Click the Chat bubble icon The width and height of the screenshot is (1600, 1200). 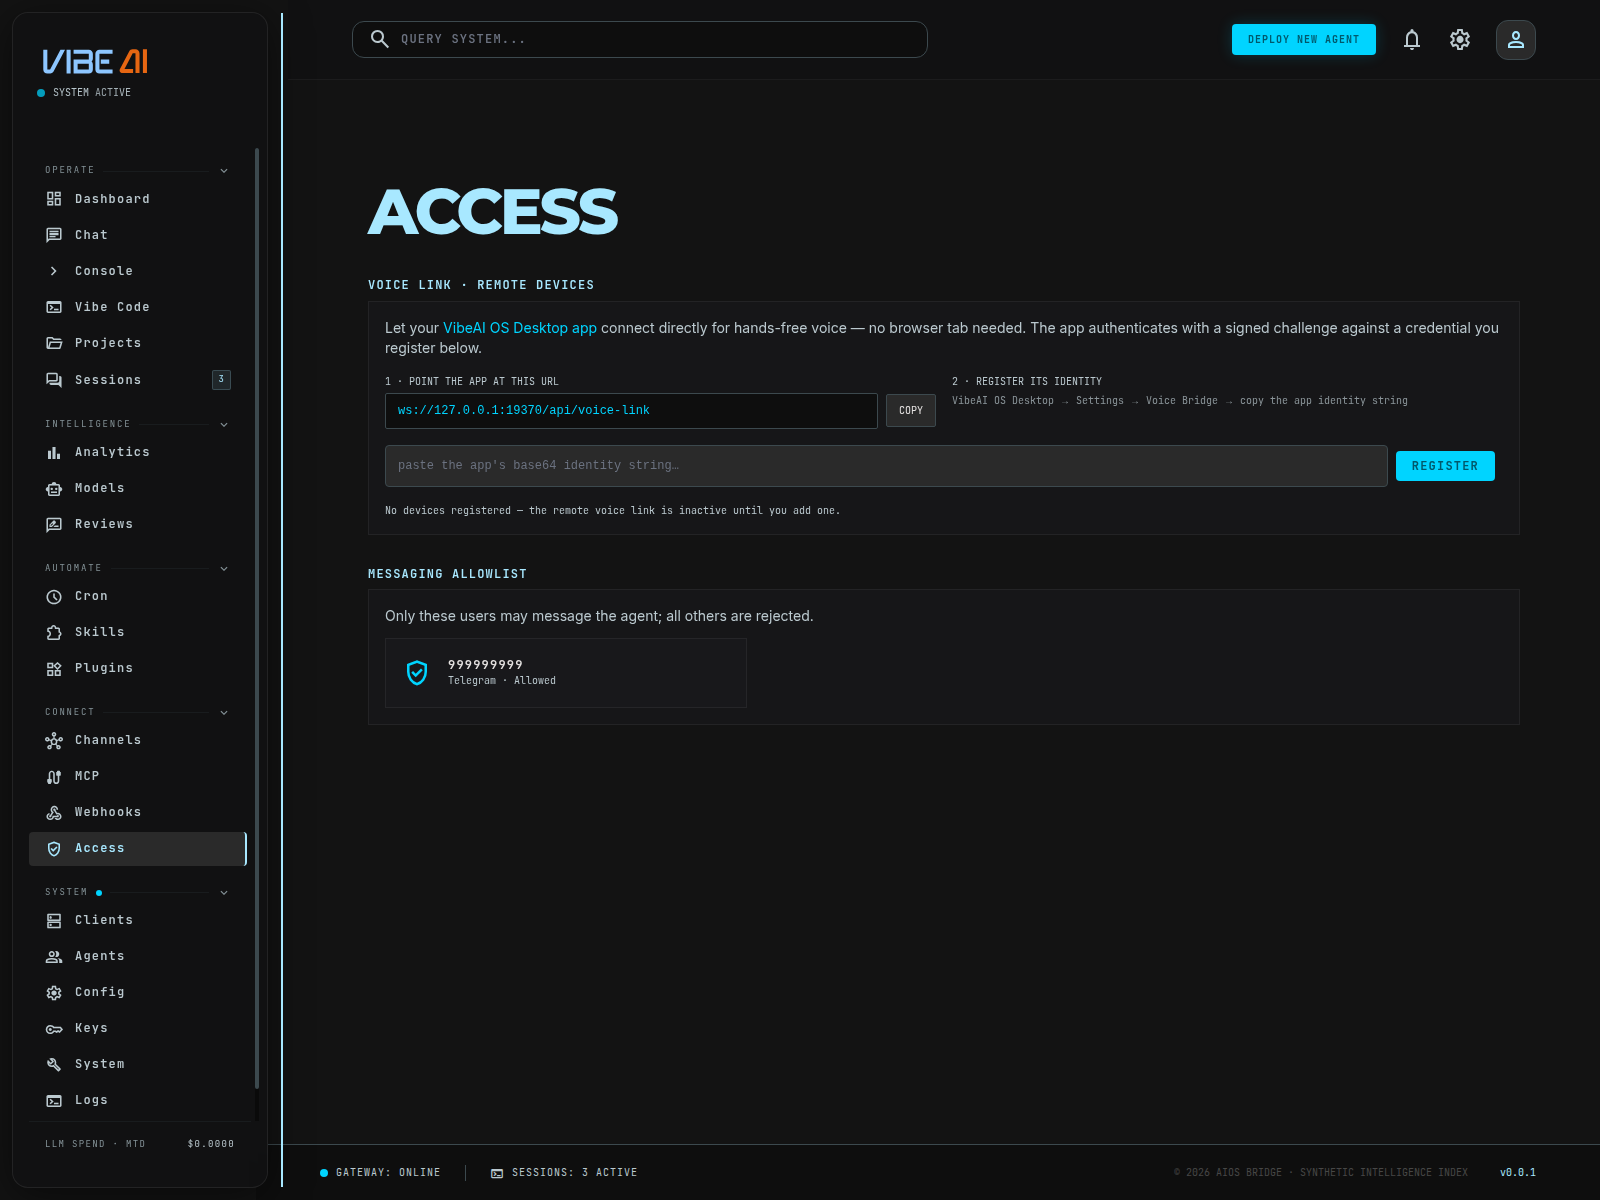(54, 235)
